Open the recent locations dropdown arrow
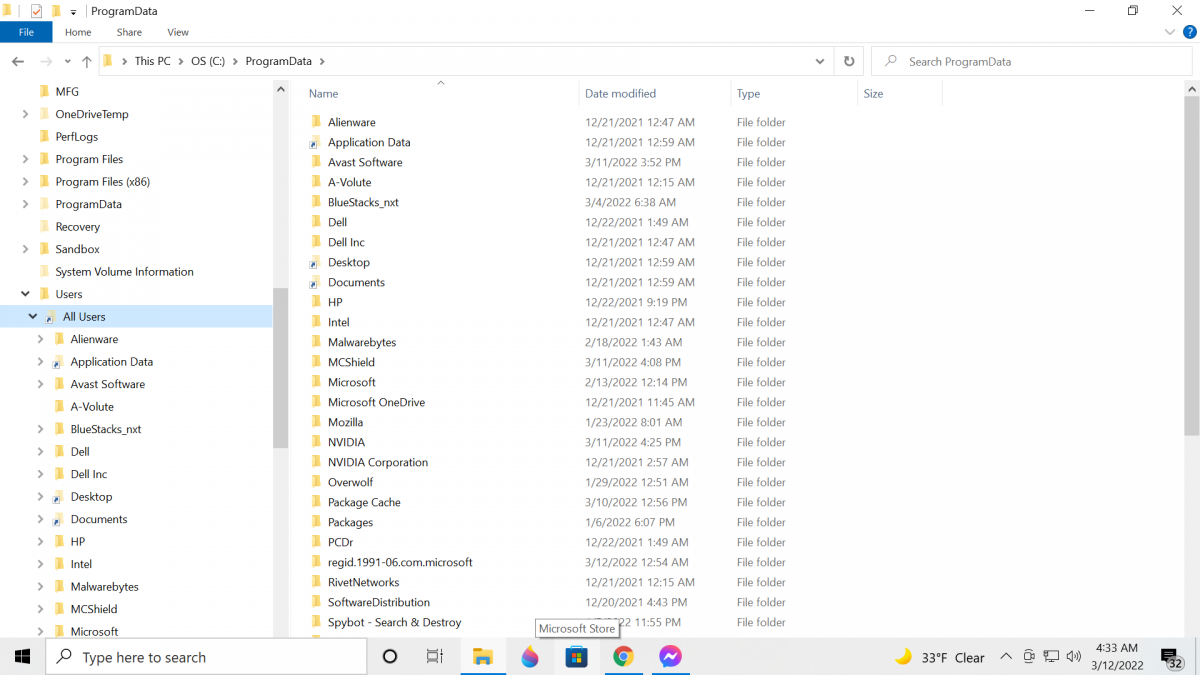Screen dimensions: 1200x675 [x=67, y=61]
